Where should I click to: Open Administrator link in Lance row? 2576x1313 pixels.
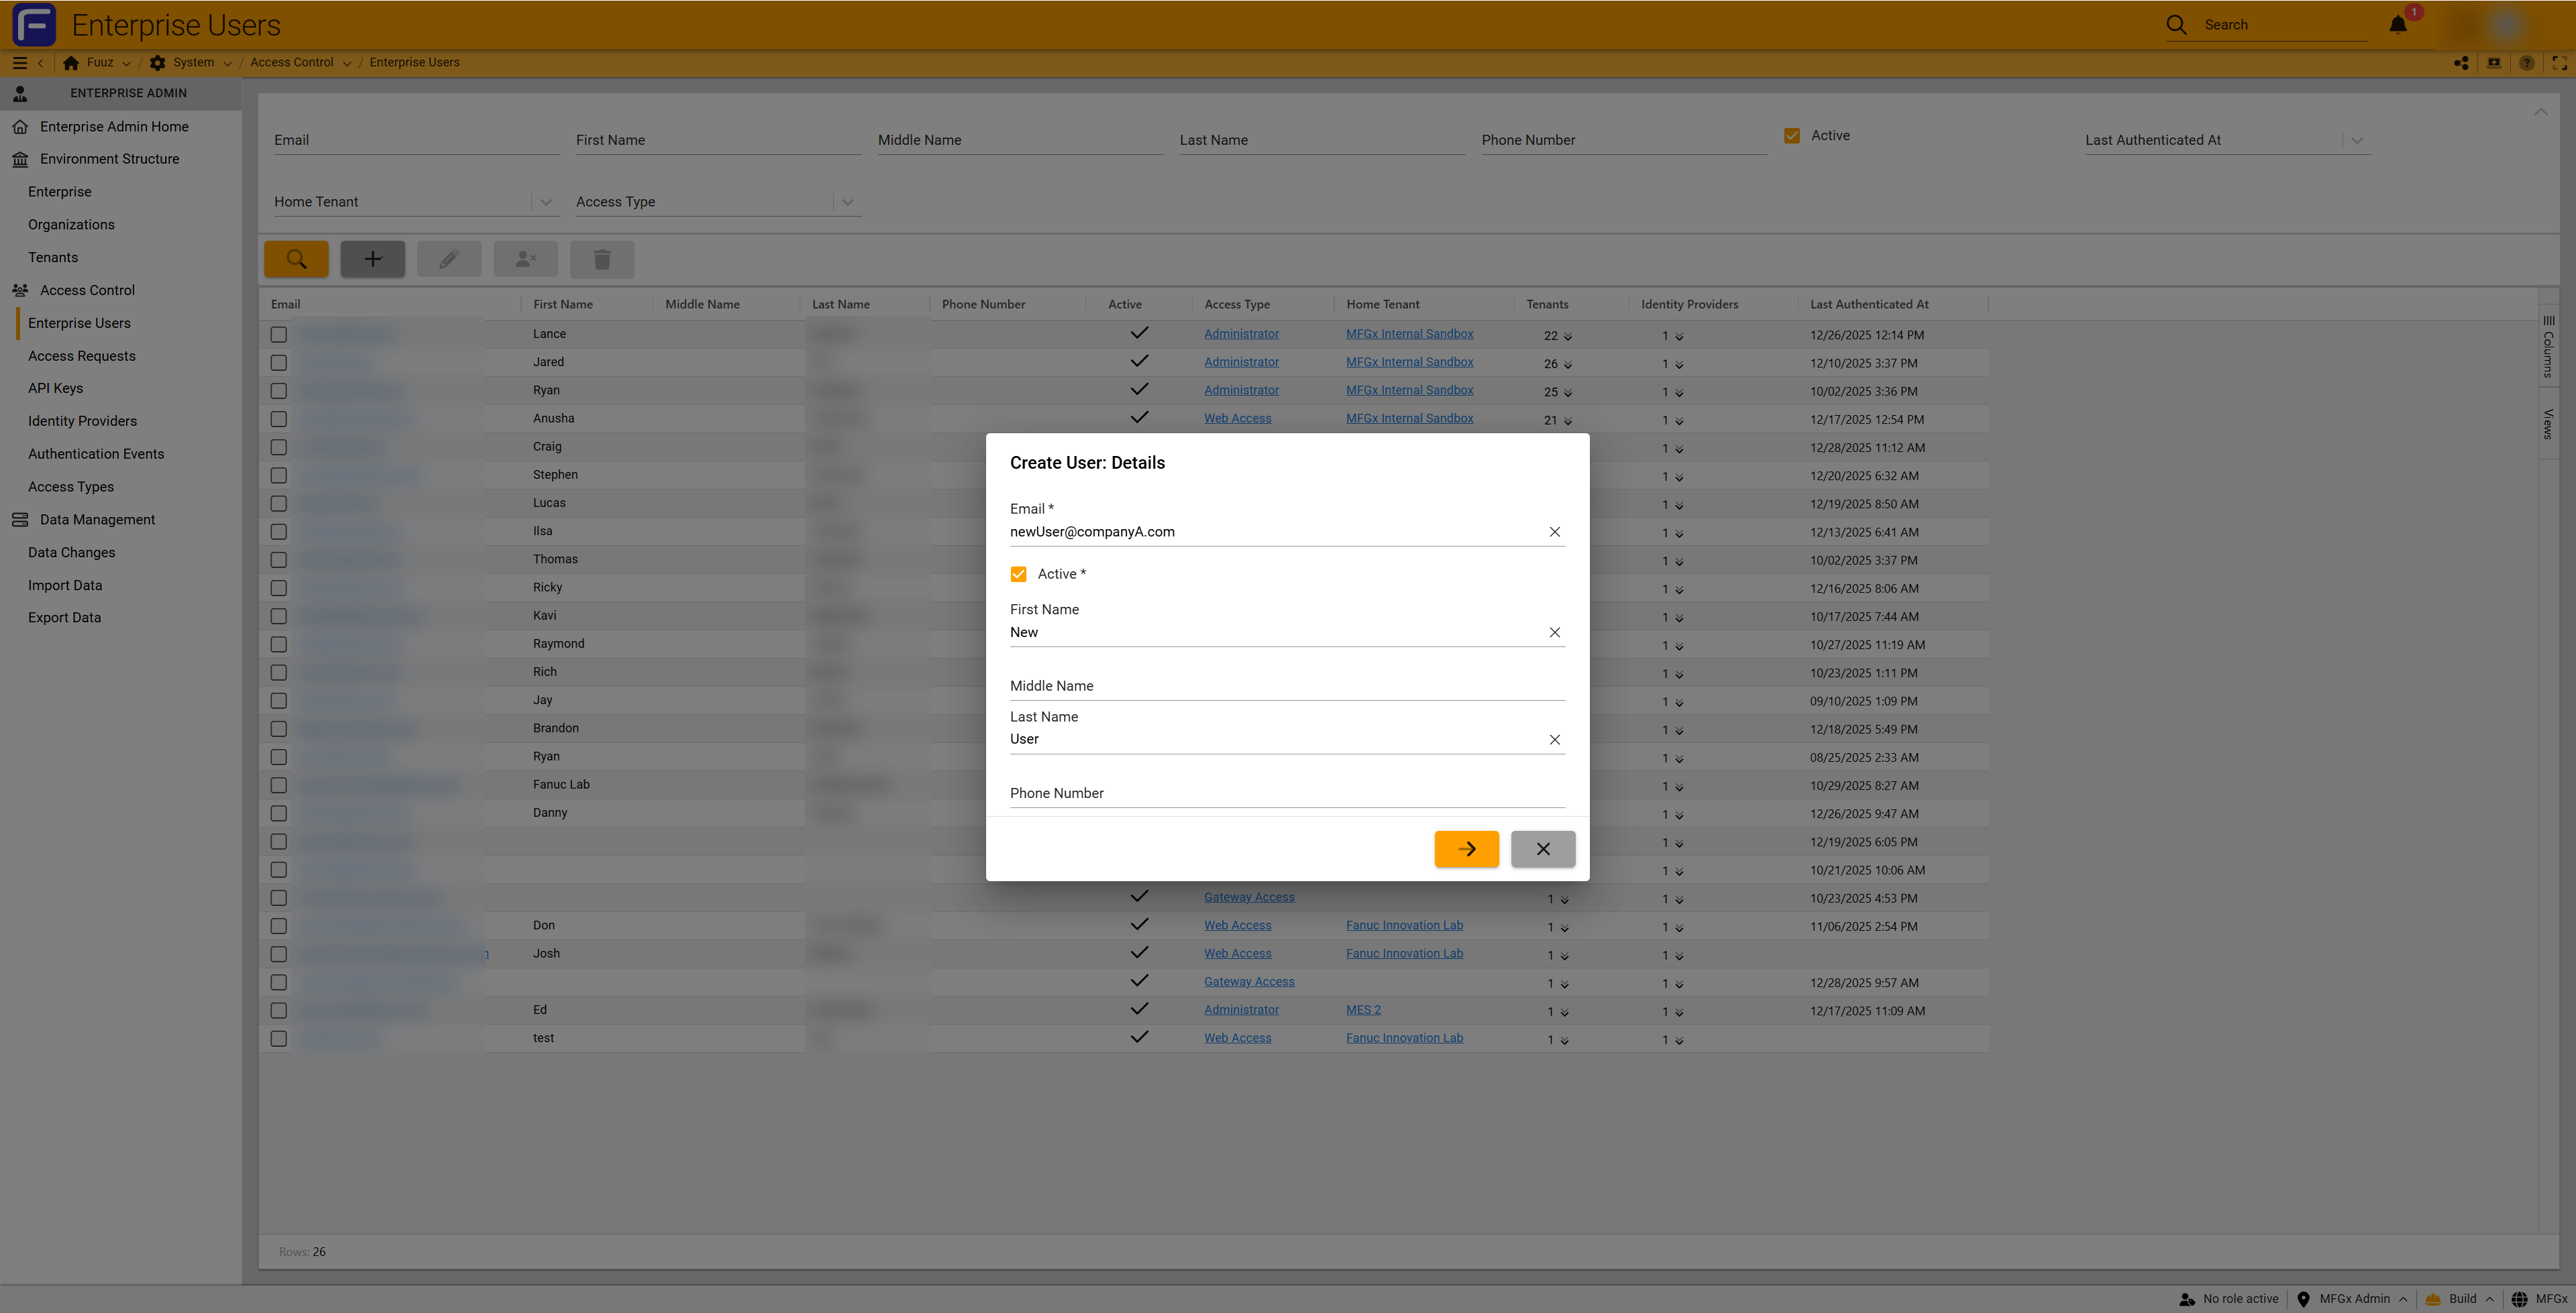[1241, 334]
